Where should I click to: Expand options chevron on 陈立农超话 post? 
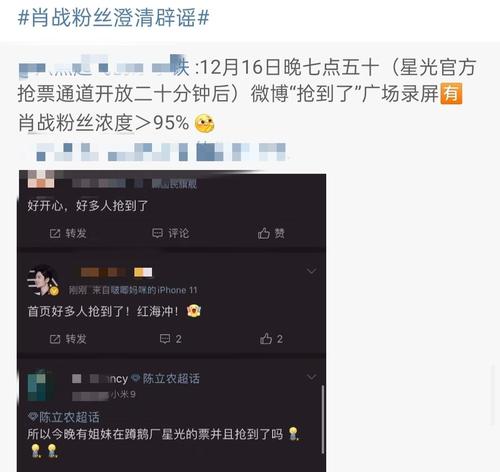click(x=312, y=377)
